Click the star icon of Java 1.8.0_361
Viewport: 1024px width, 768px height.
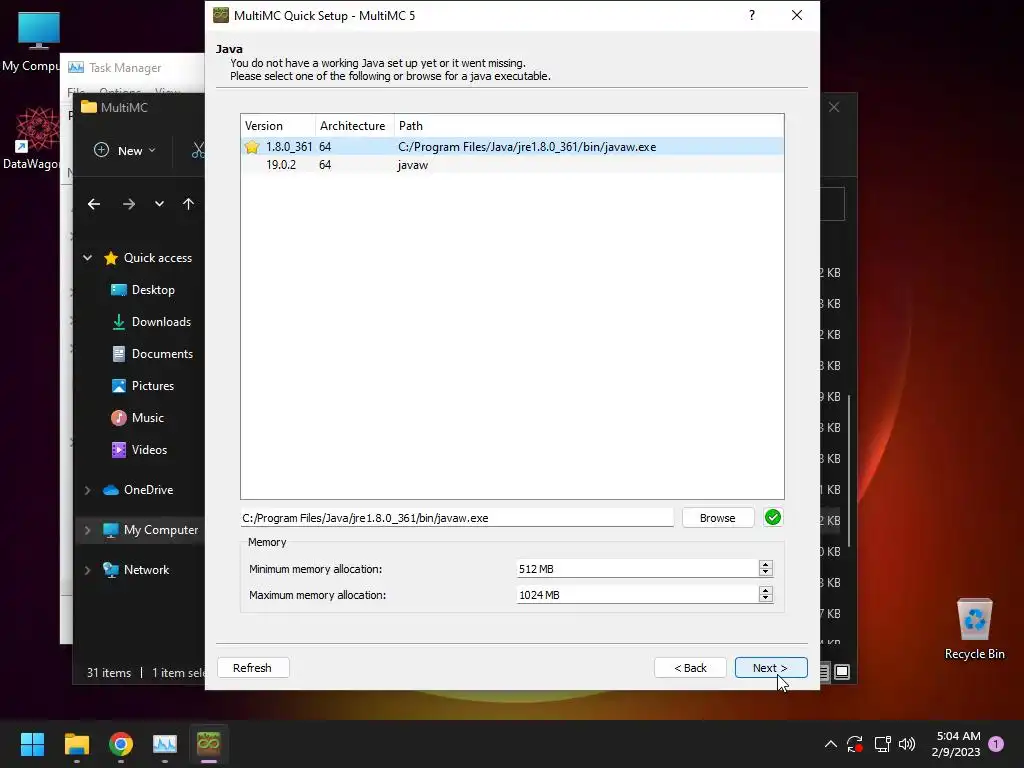pyautogui.click(x=252, y=147)
